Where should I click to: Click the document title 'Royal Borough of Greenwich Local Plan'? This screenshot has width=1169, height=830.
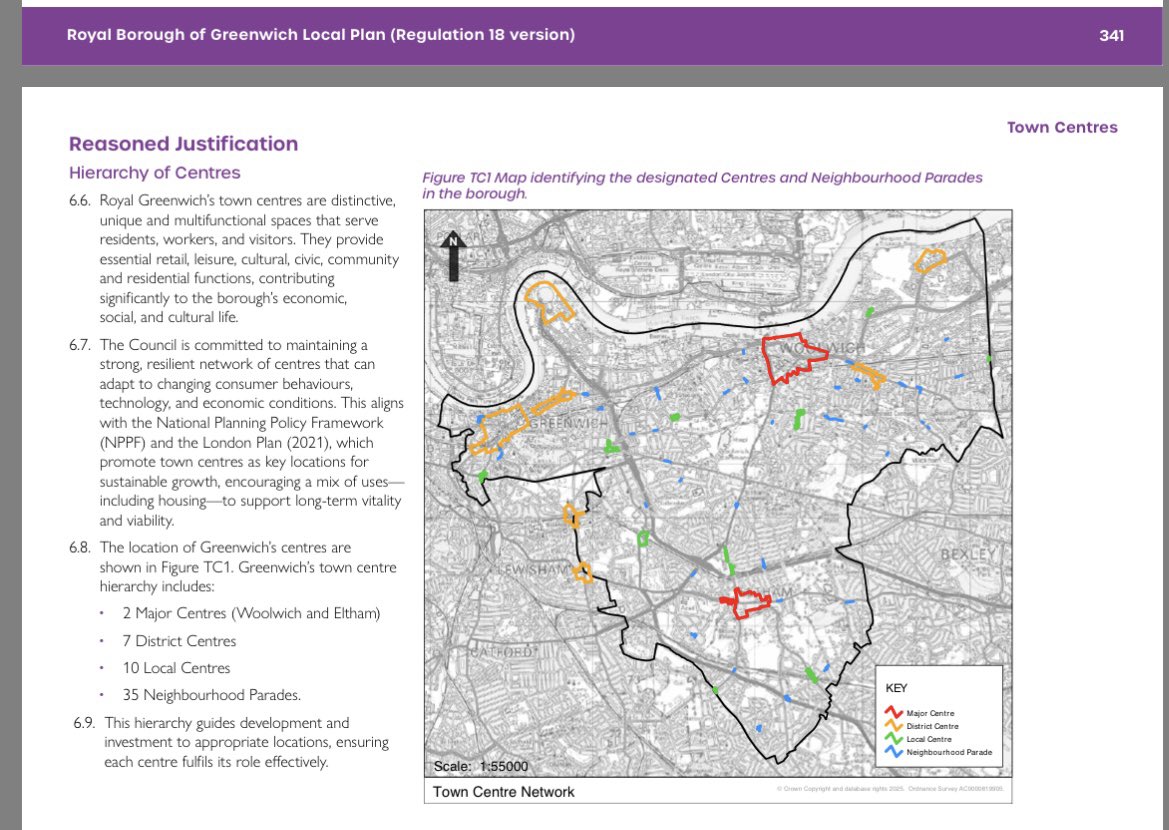coord(227,34)
